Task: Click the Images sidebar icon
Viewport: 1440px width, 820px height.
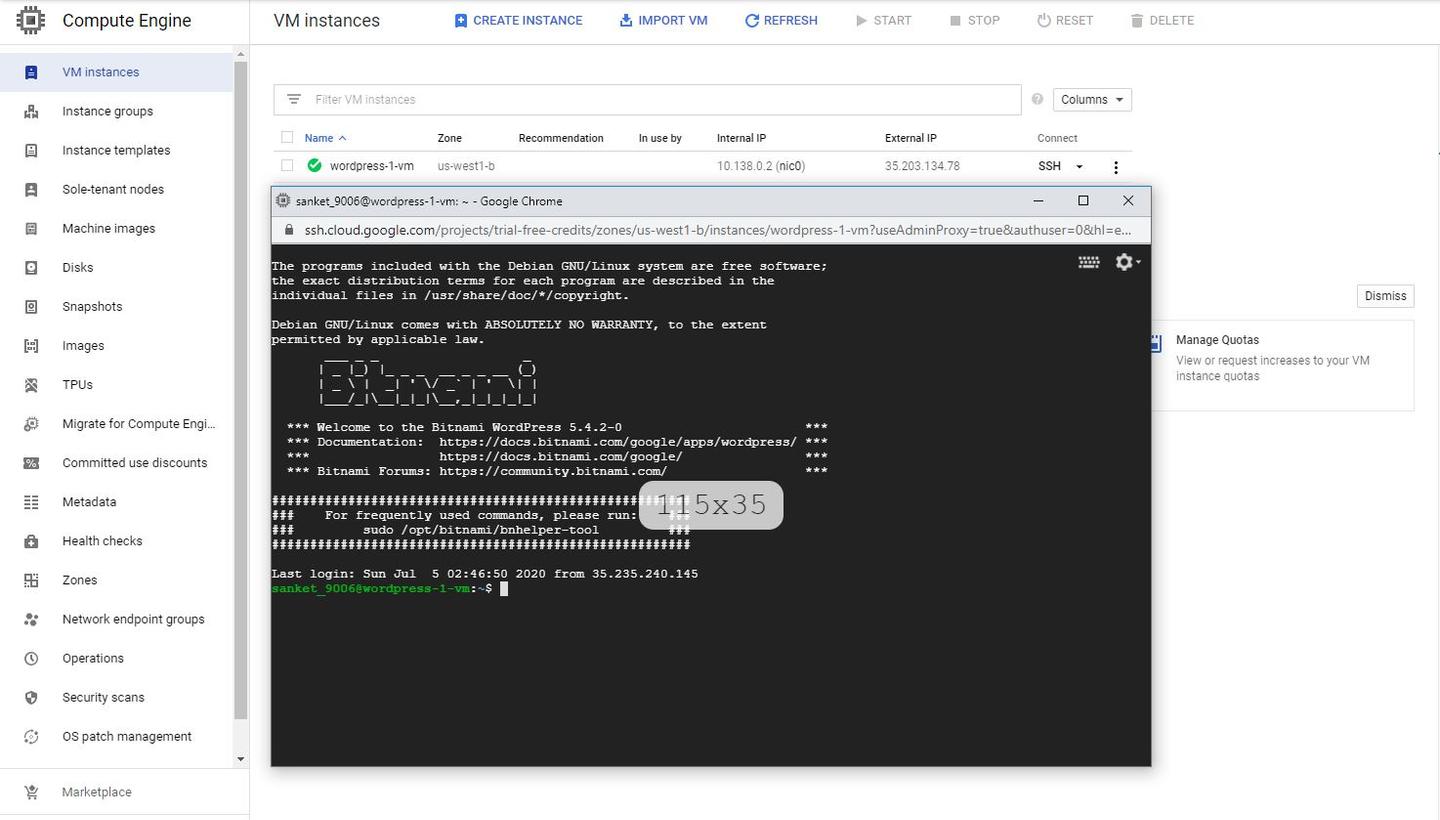Action: pos(31,345)
